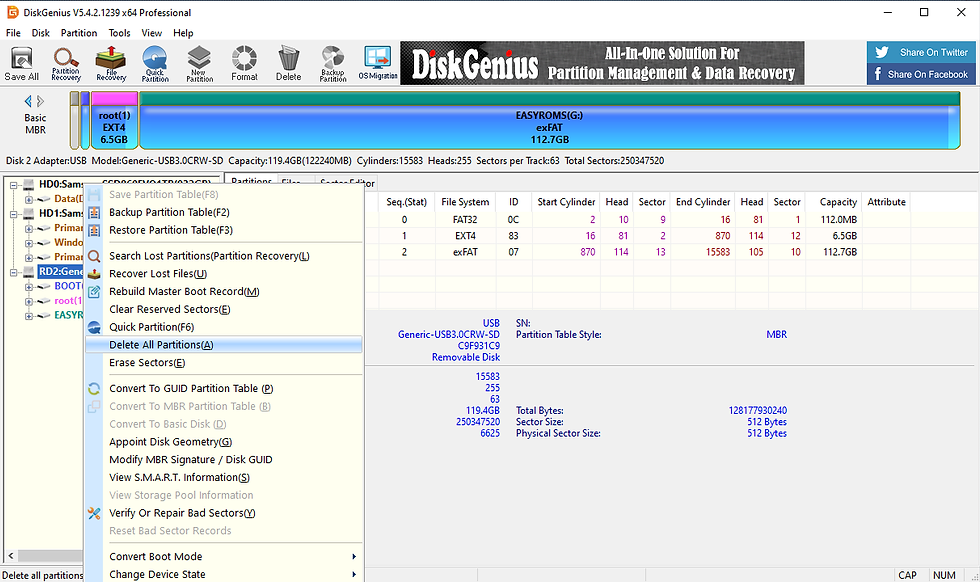Viewport: 980px width, 582px height.
Task: Open the Partition menu
Action: [79, 33]
